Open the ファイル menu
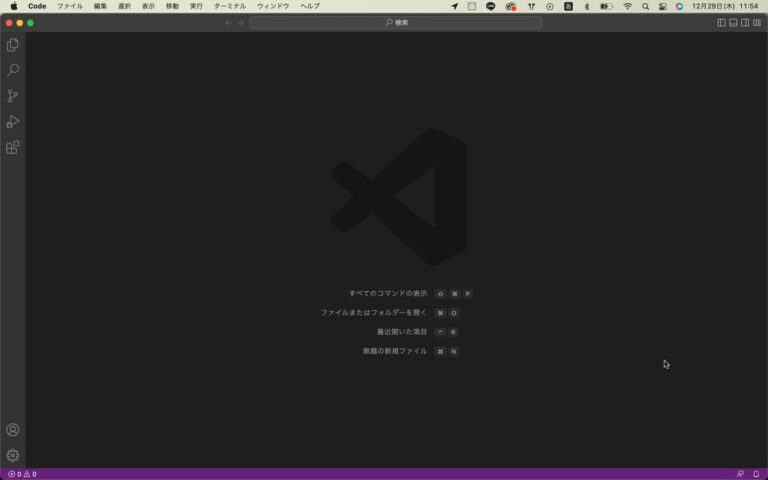The height and width of the screenshot is (480, 768). tap(70, 6)
